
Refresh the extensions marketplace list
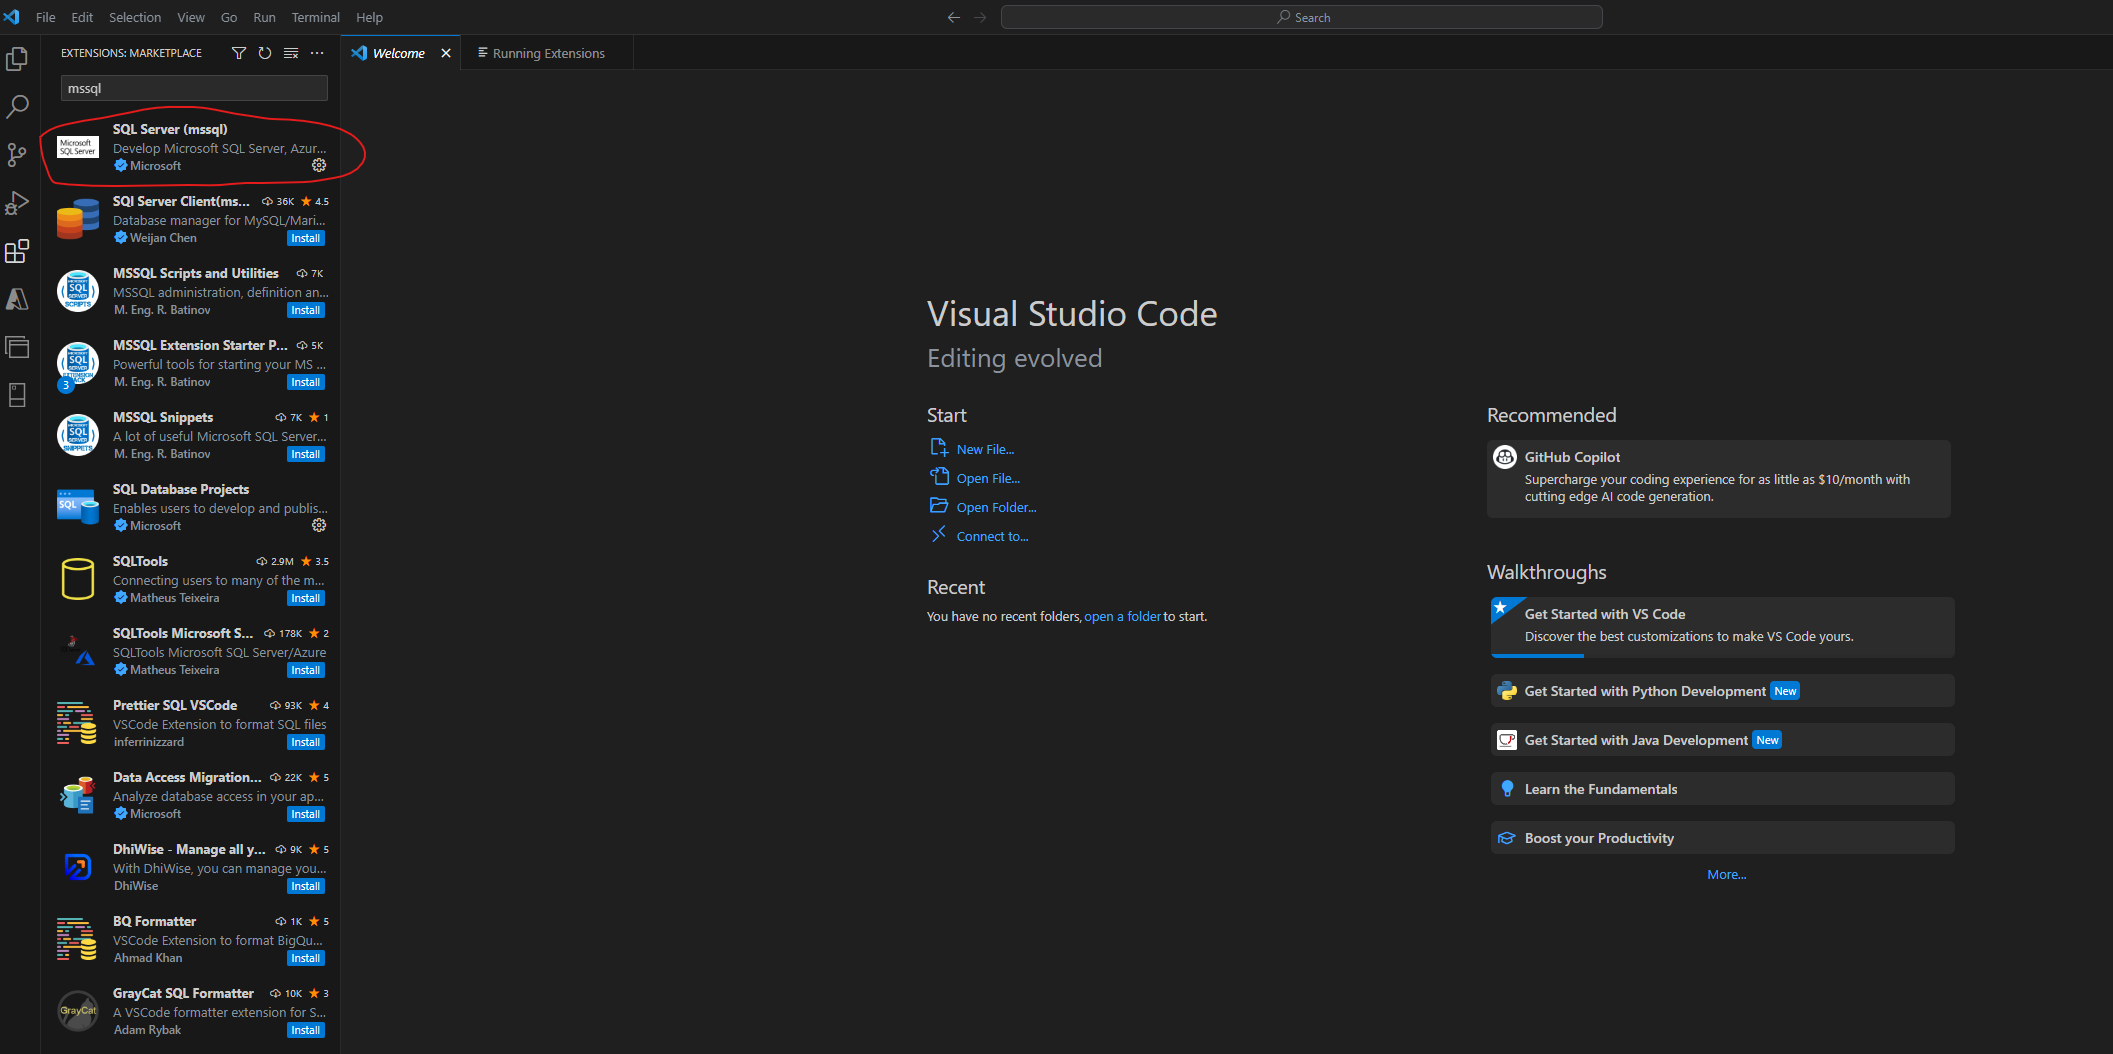265,53
